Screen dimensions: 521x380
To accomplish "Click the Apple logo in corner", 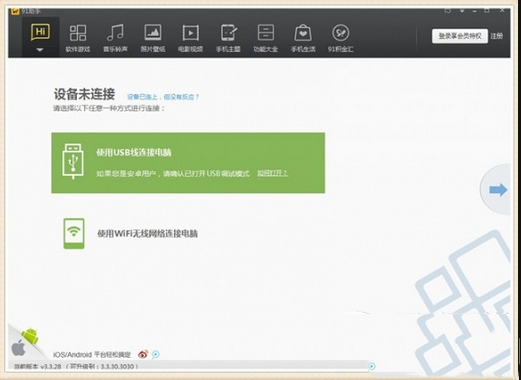I will pyautogui.click(x=18, y=348).
